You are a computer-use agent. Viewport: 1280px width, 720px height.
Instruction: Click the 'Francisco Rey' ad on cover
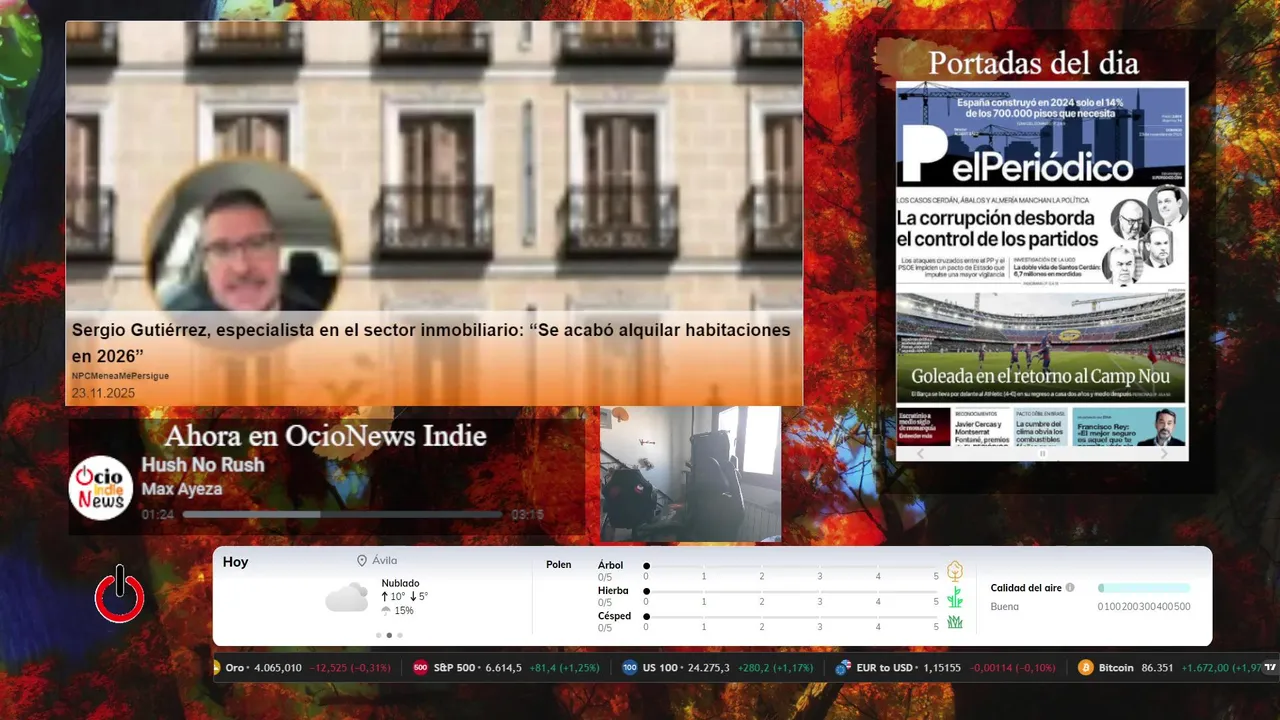click(x=1130, y=427)
